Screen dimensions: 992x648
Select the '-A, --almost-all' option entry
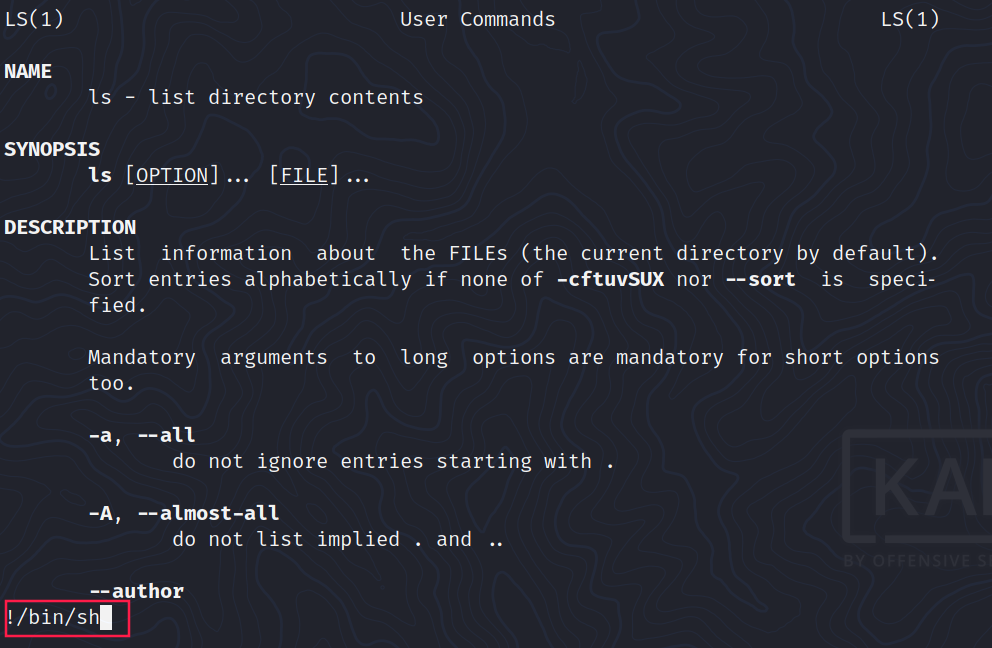(184, 514)
